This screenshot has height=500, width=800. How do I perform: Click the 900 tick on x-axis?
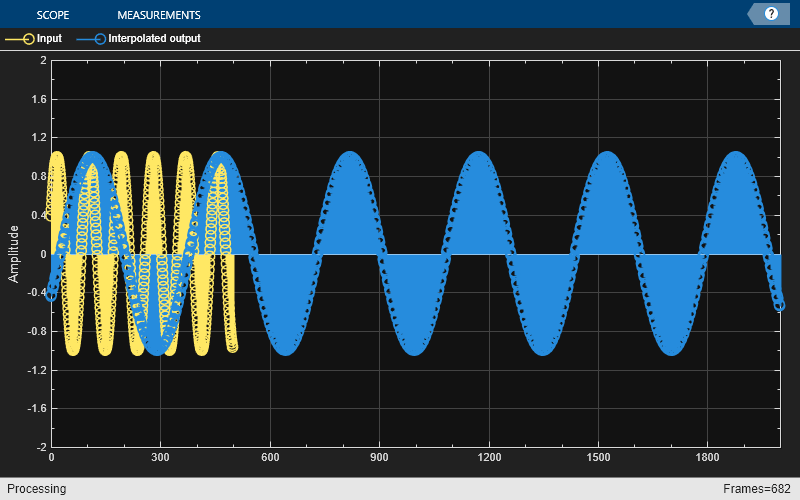click(379, 457)
